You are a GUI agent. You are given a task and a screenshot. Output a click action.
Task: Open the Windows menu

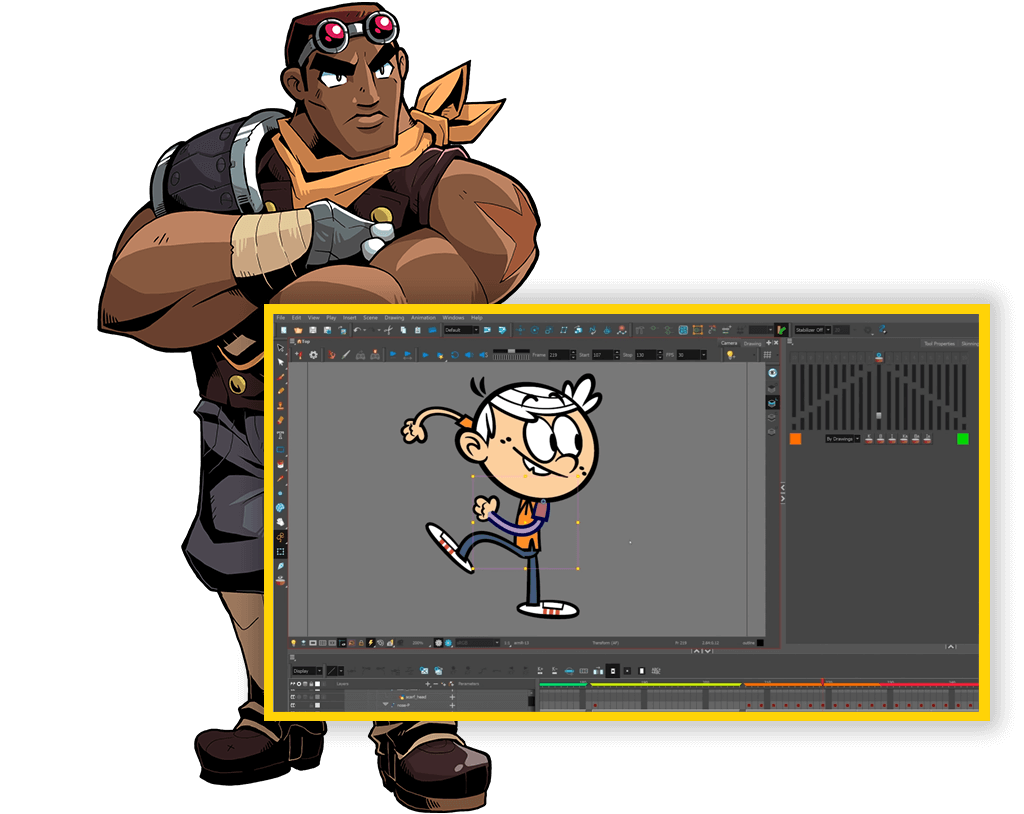click(453, 318)
